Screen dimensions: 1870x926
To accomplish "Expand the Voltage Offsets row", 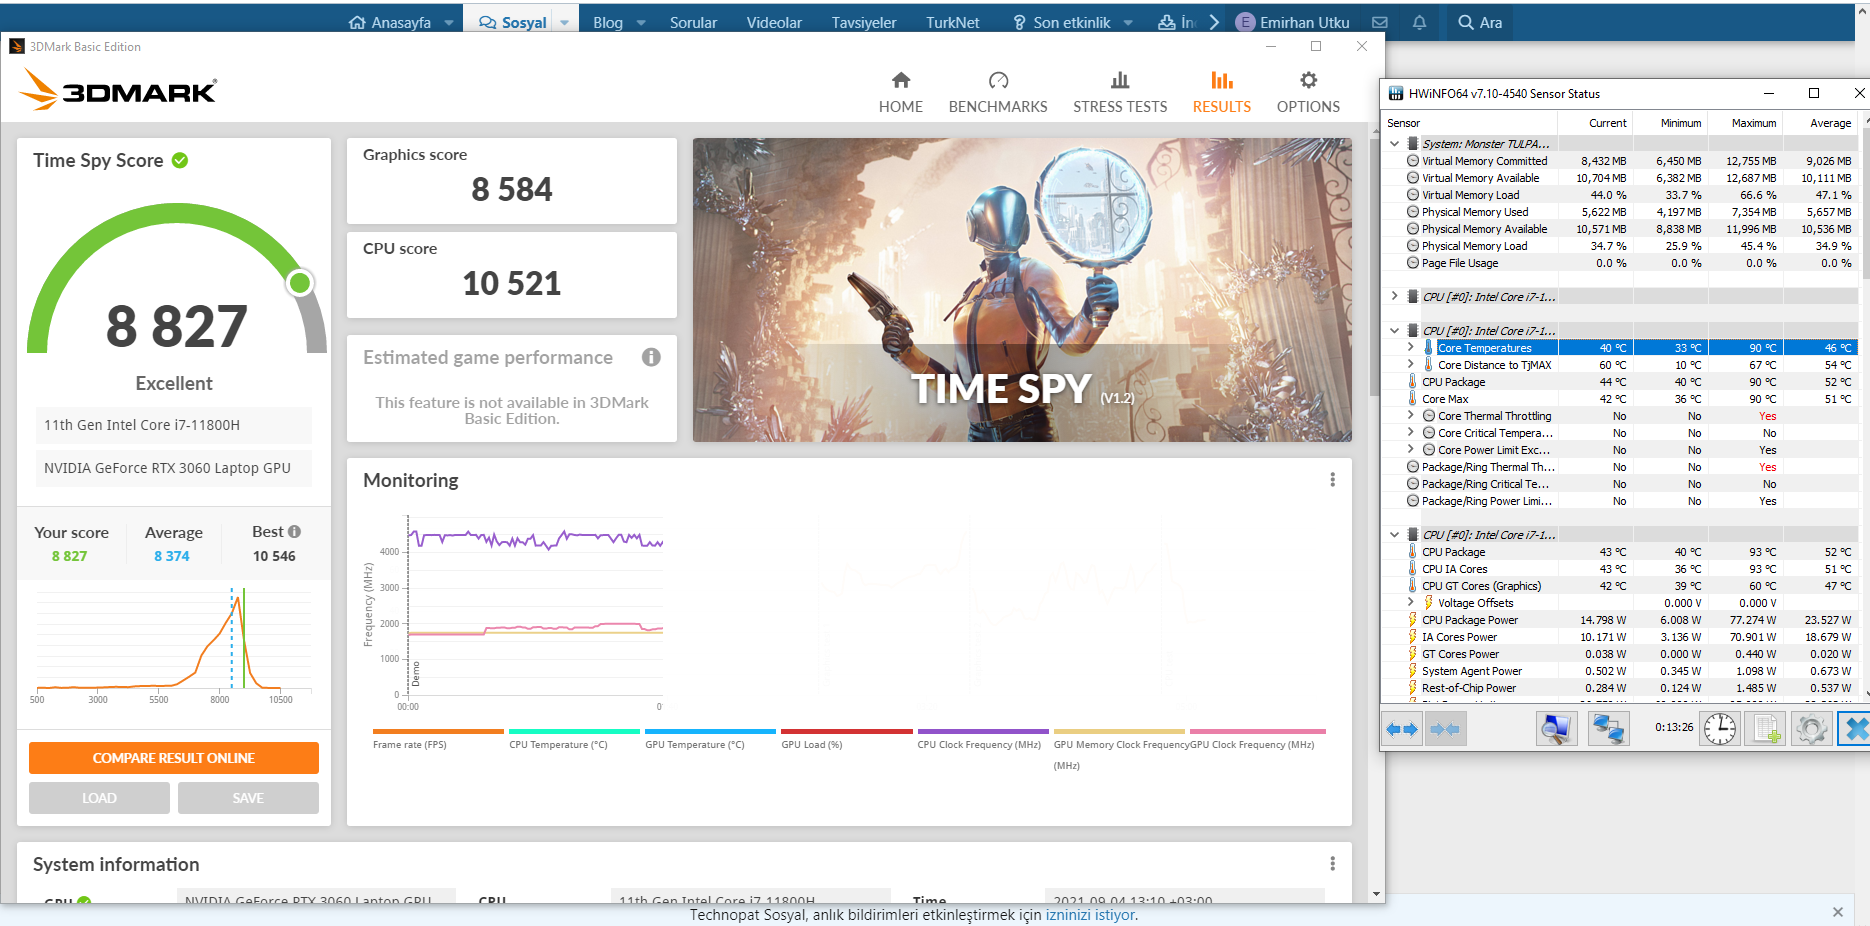I will (x=1410, y=603).
